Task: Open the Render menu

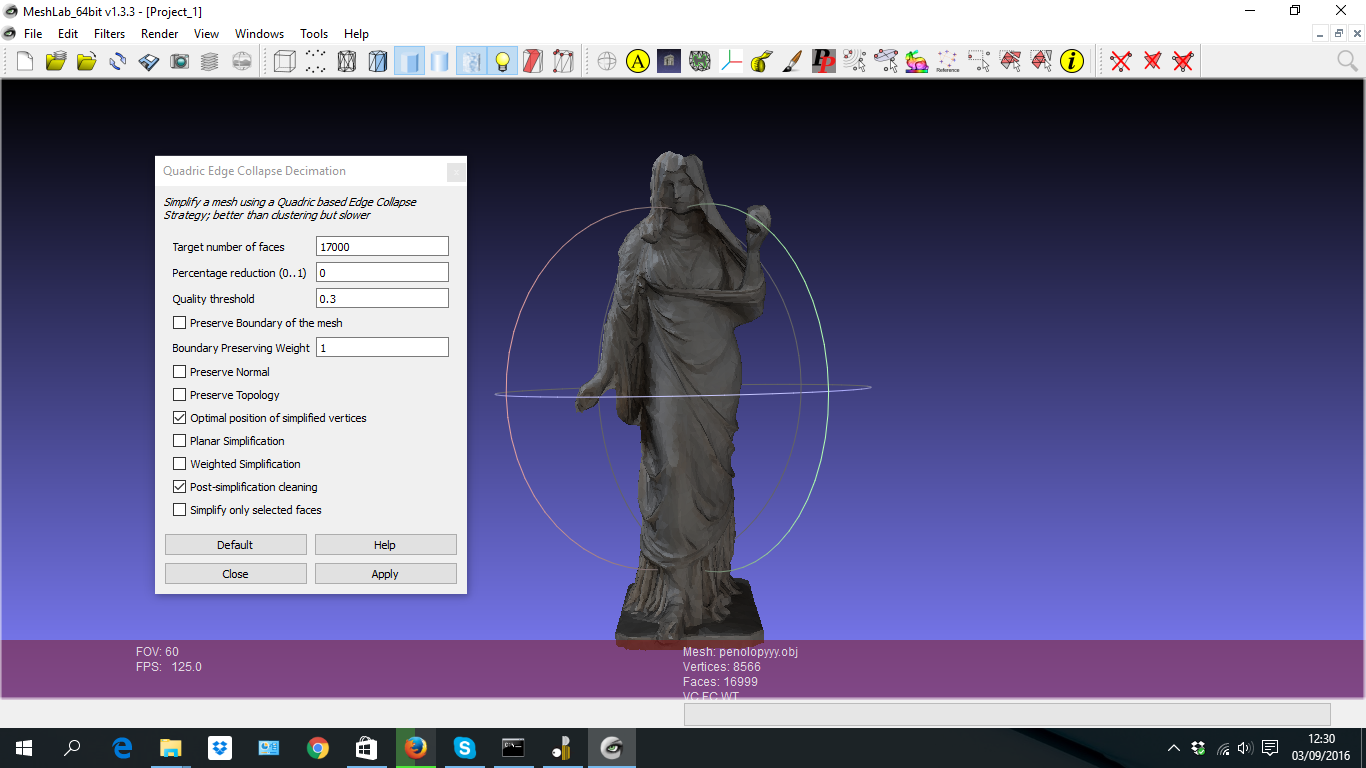Action: 160,34
